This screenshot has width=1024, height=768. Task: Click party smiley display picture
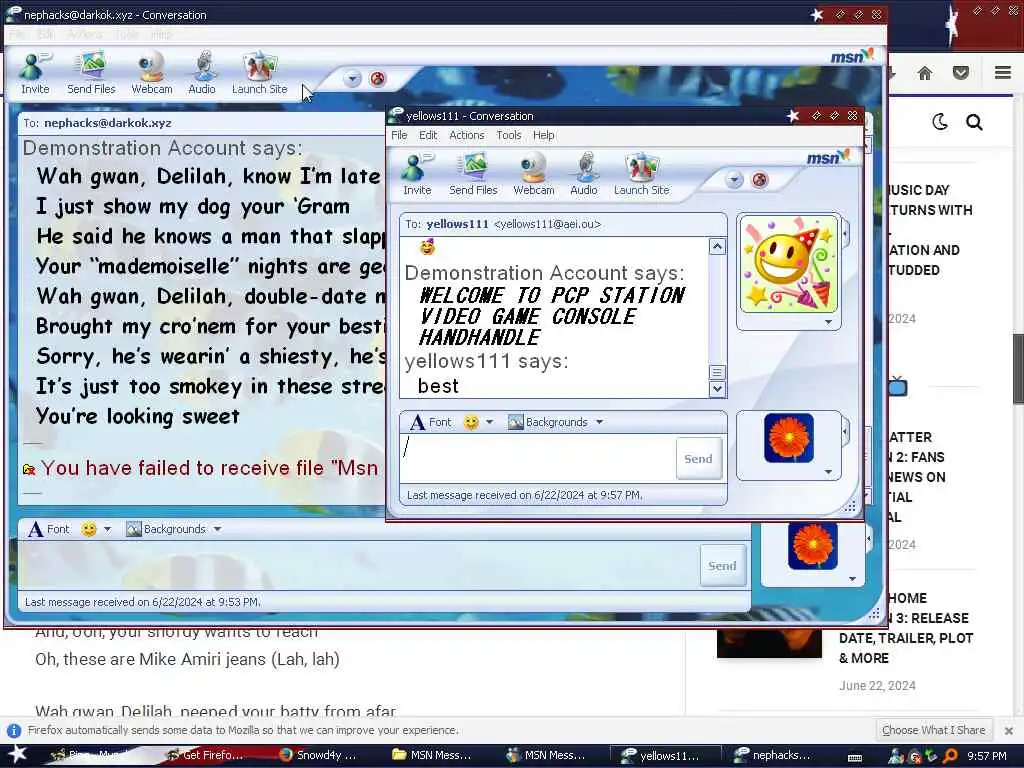(x=789, y=264)
